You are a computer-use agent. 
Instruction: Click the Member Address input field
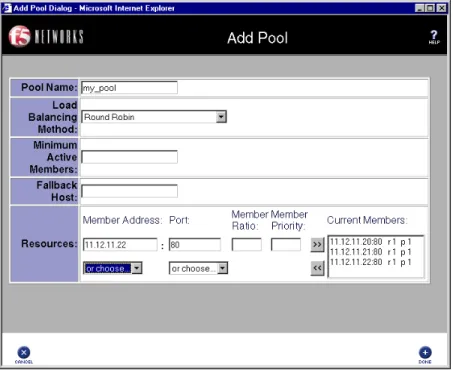click(120, 244)
